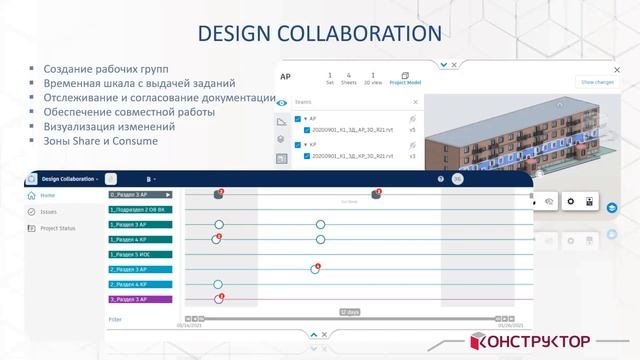640x360 pixels.
Task: Click the play arrow on 0_Раздел 3 АР
Action: pyautogui.click(x=168, y=195)
